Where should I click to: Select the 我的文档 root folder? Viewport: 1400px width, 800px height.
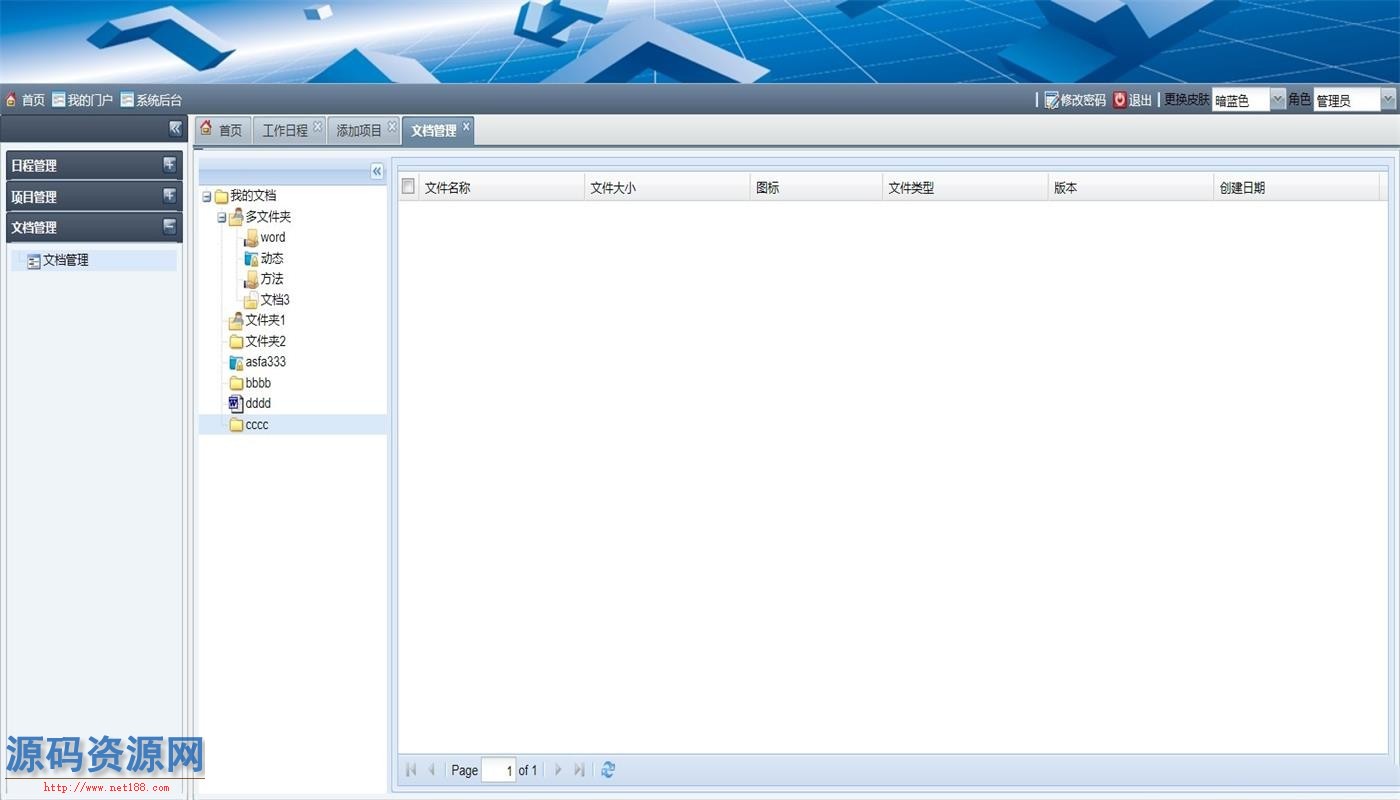pos(253,196)
